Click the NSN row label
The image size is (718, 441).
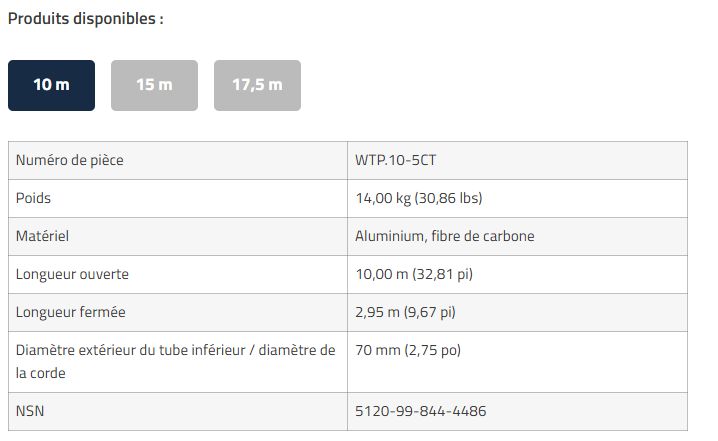(x=31, y=411)
